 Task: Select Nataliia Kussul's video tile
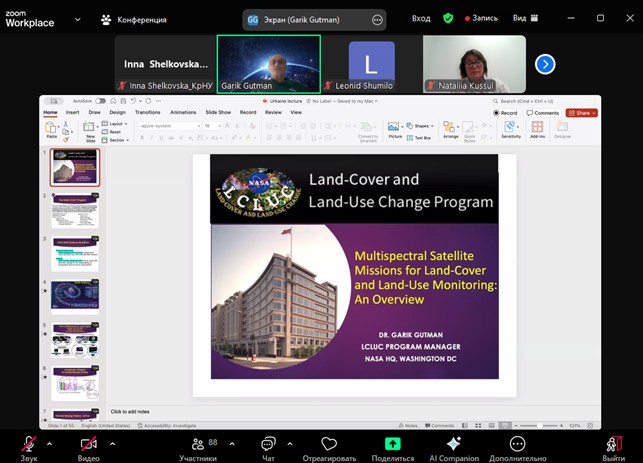tap(474, 64)
